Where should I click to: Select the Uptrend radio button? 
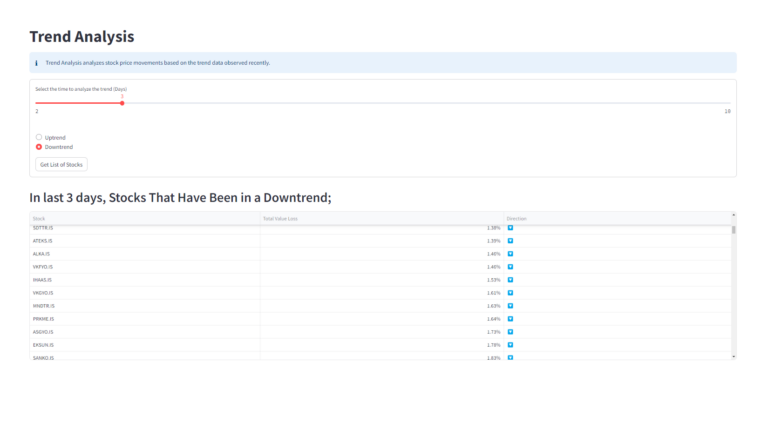pos(39,137)
